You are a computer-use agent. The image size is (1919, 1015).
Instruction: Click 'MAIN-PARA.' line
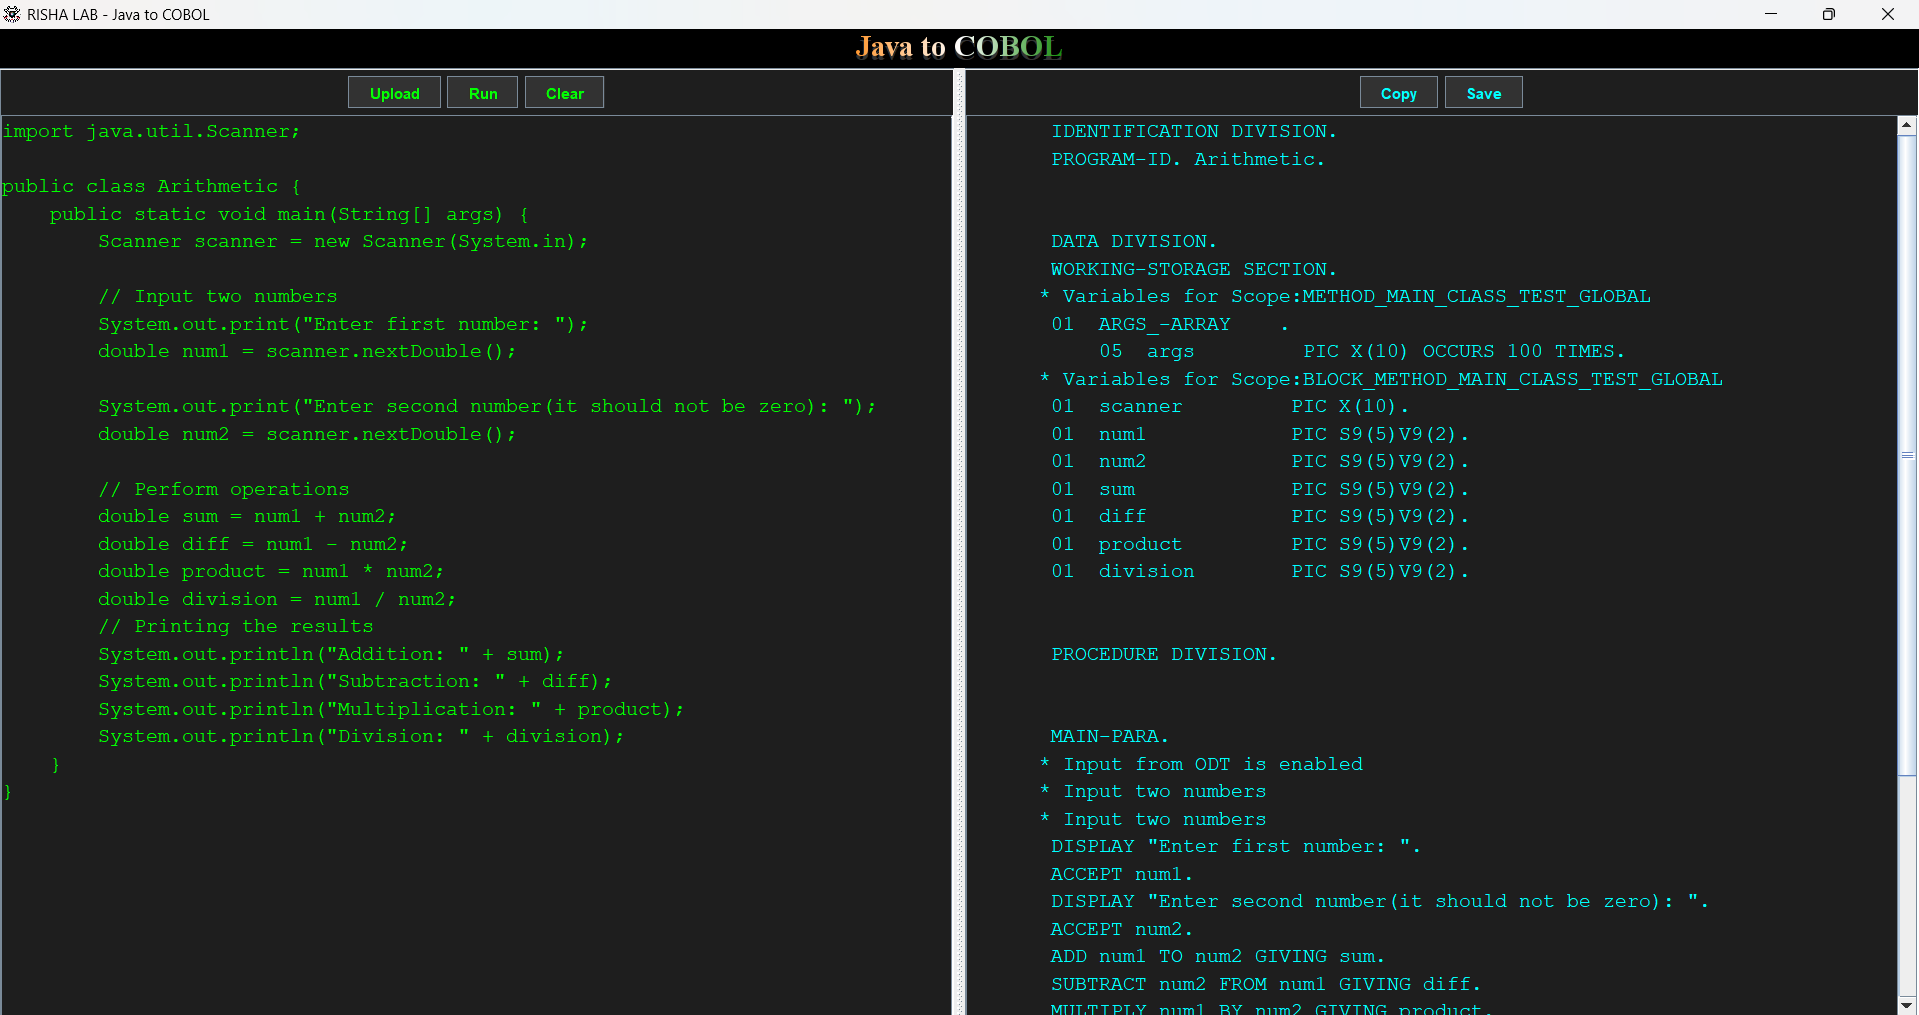[x=1109, y=736]
